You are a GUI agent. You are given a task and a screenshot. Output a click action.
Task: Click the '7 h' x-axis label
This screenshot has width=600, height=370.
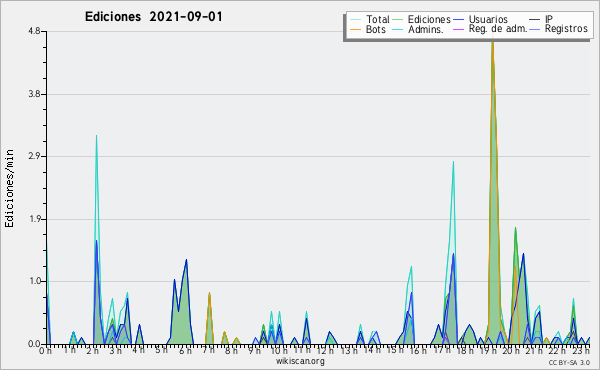pyautogui.click(x=209, y=350)
